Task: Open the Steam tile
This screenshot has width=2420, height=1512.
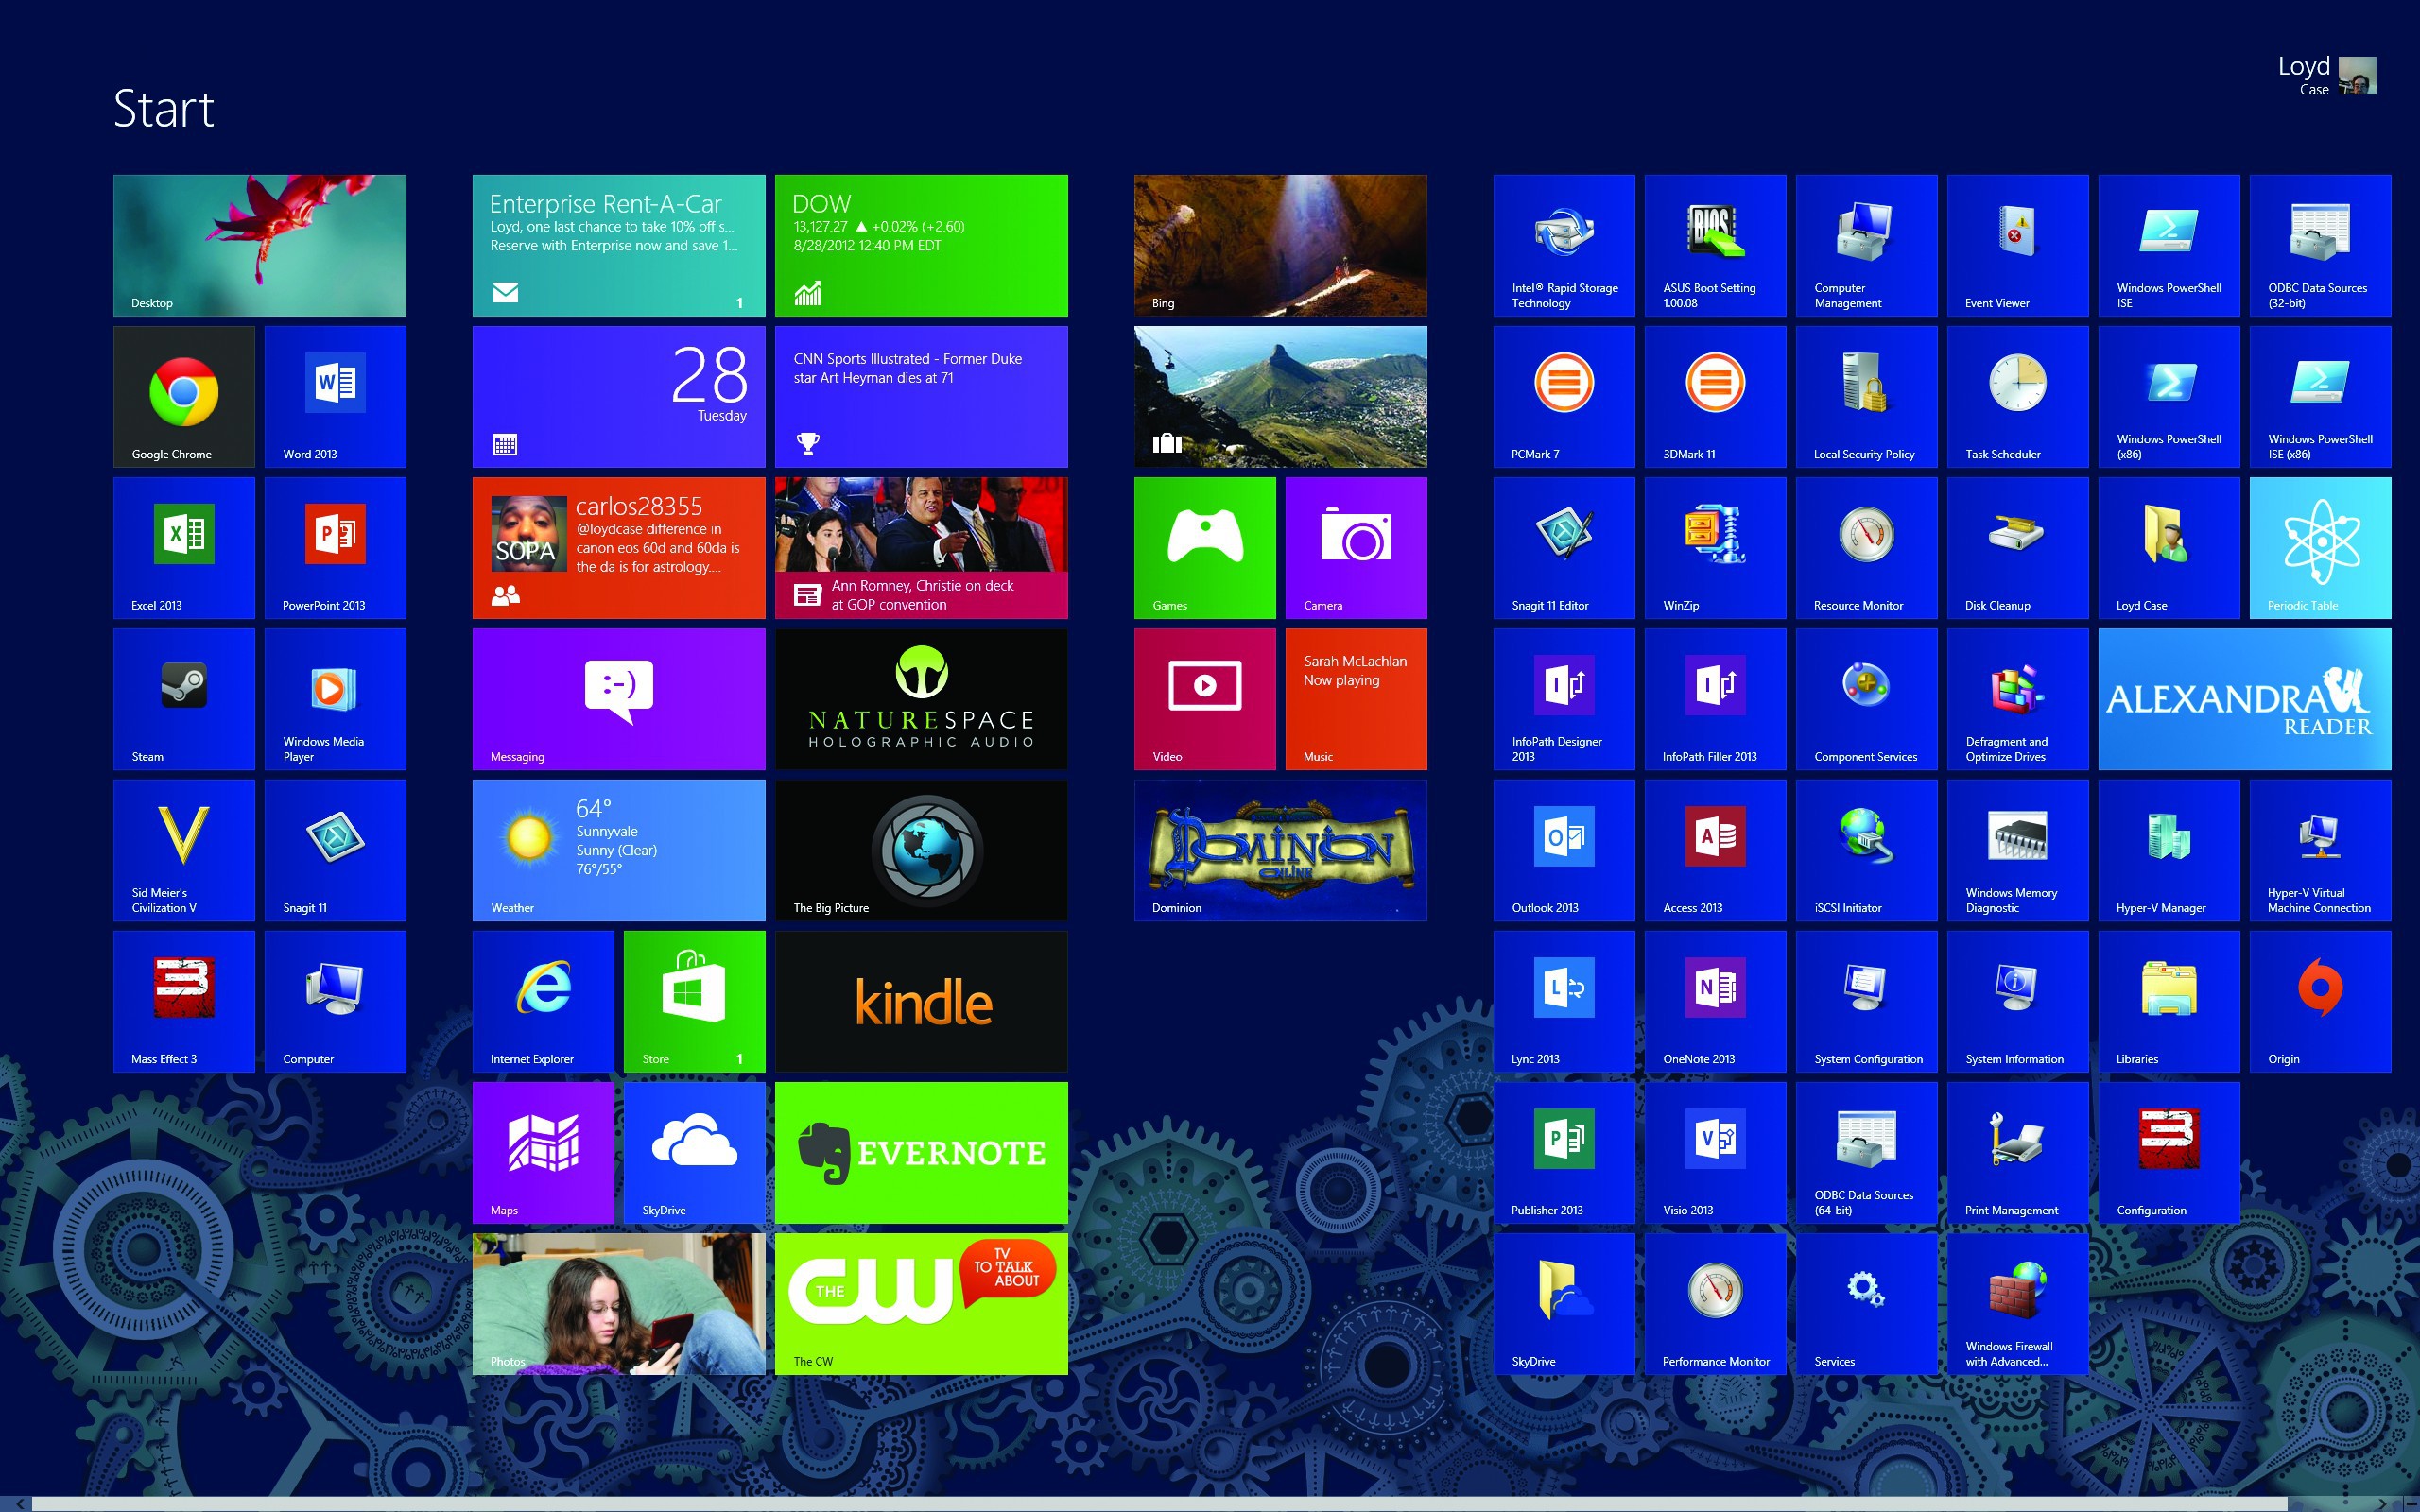Action: pos(184,699)
